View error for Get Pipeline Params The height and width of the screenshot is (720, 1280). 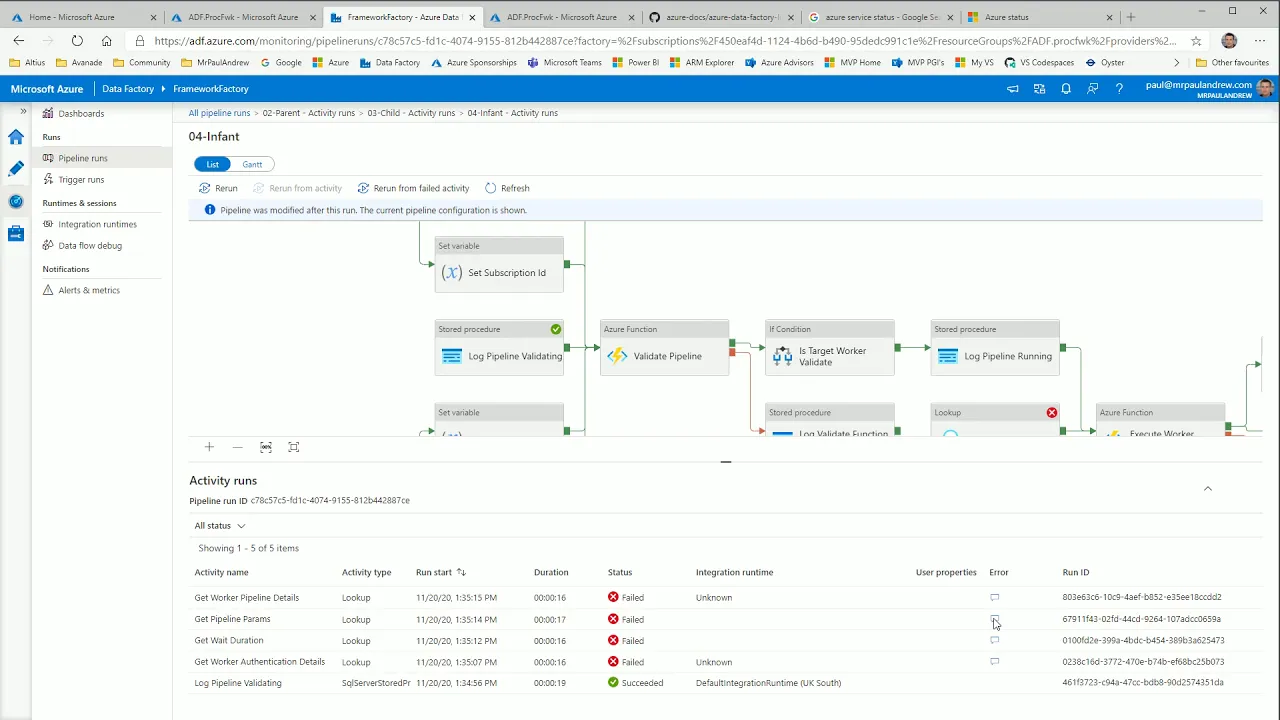click(x=994, y=619)
